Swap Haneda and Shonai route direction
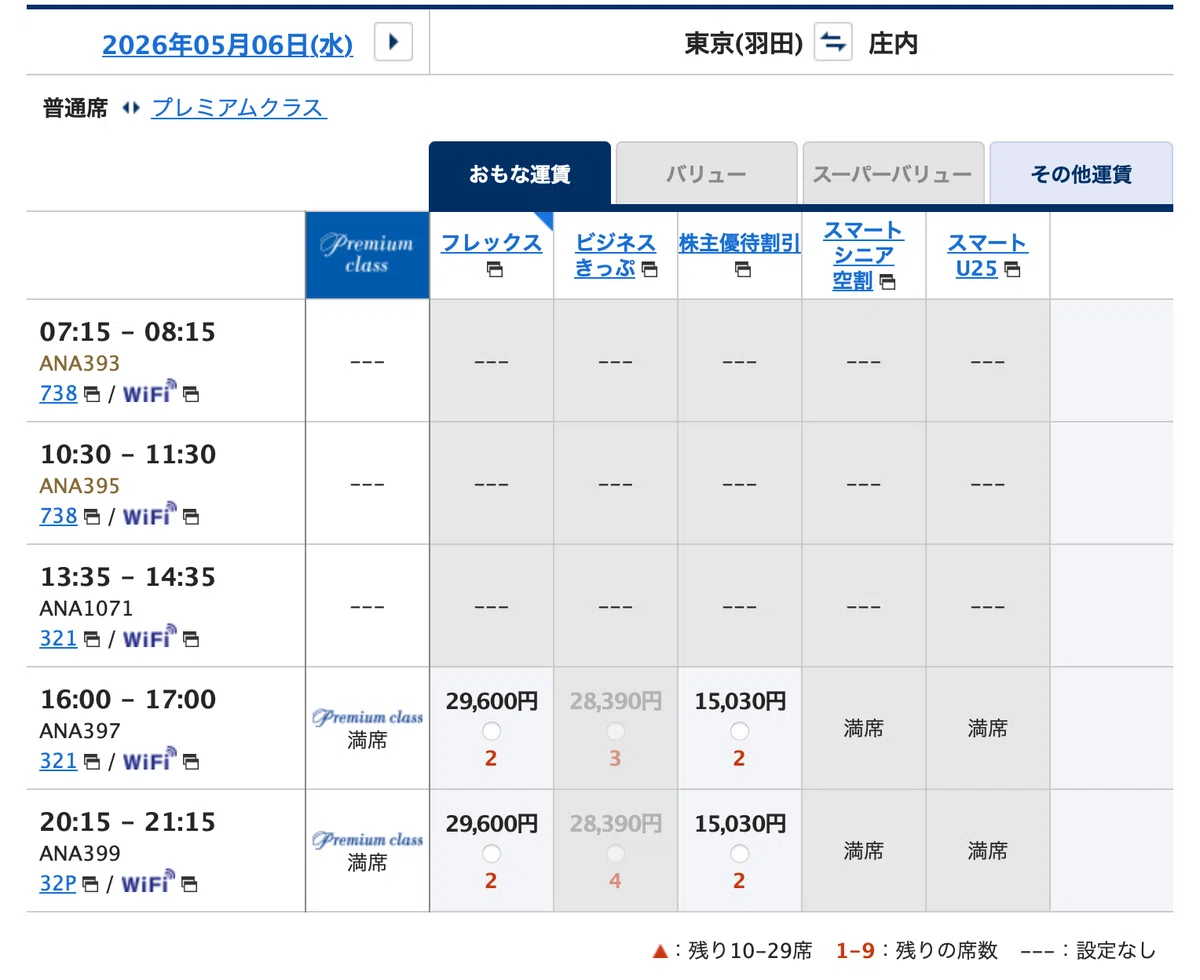The width and height of the screenshot is (1200, 980). coord(833,42)
